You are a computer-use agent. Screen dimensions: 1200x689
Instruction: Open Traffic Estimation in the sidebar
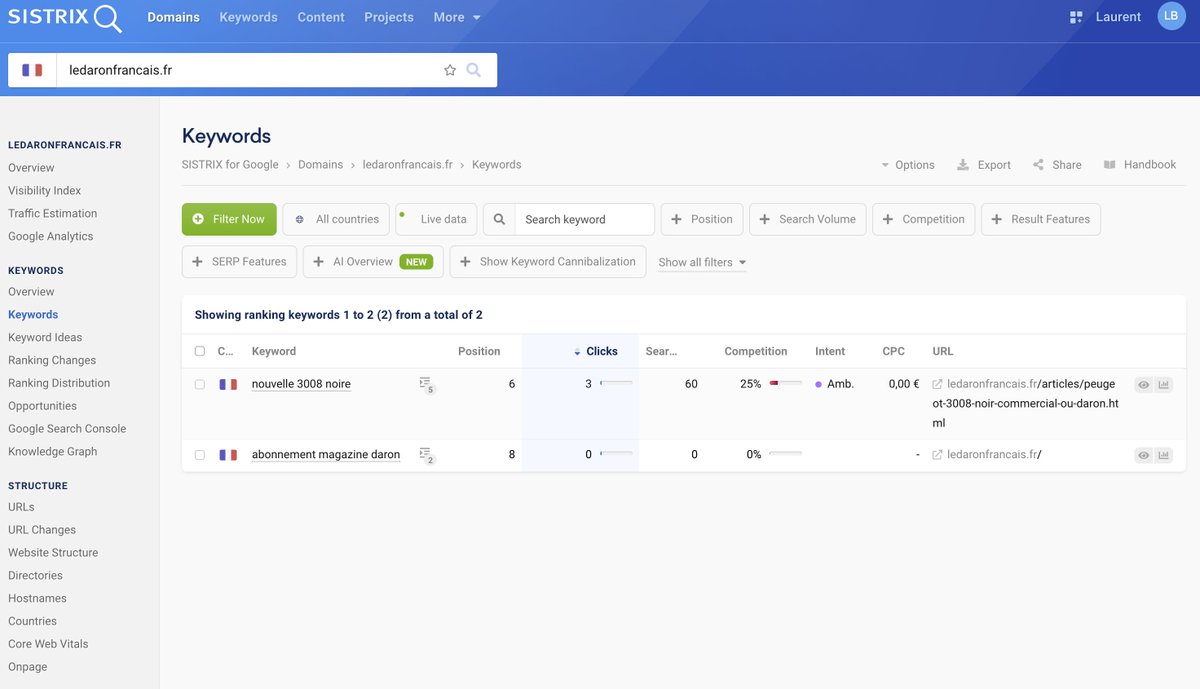53,213
